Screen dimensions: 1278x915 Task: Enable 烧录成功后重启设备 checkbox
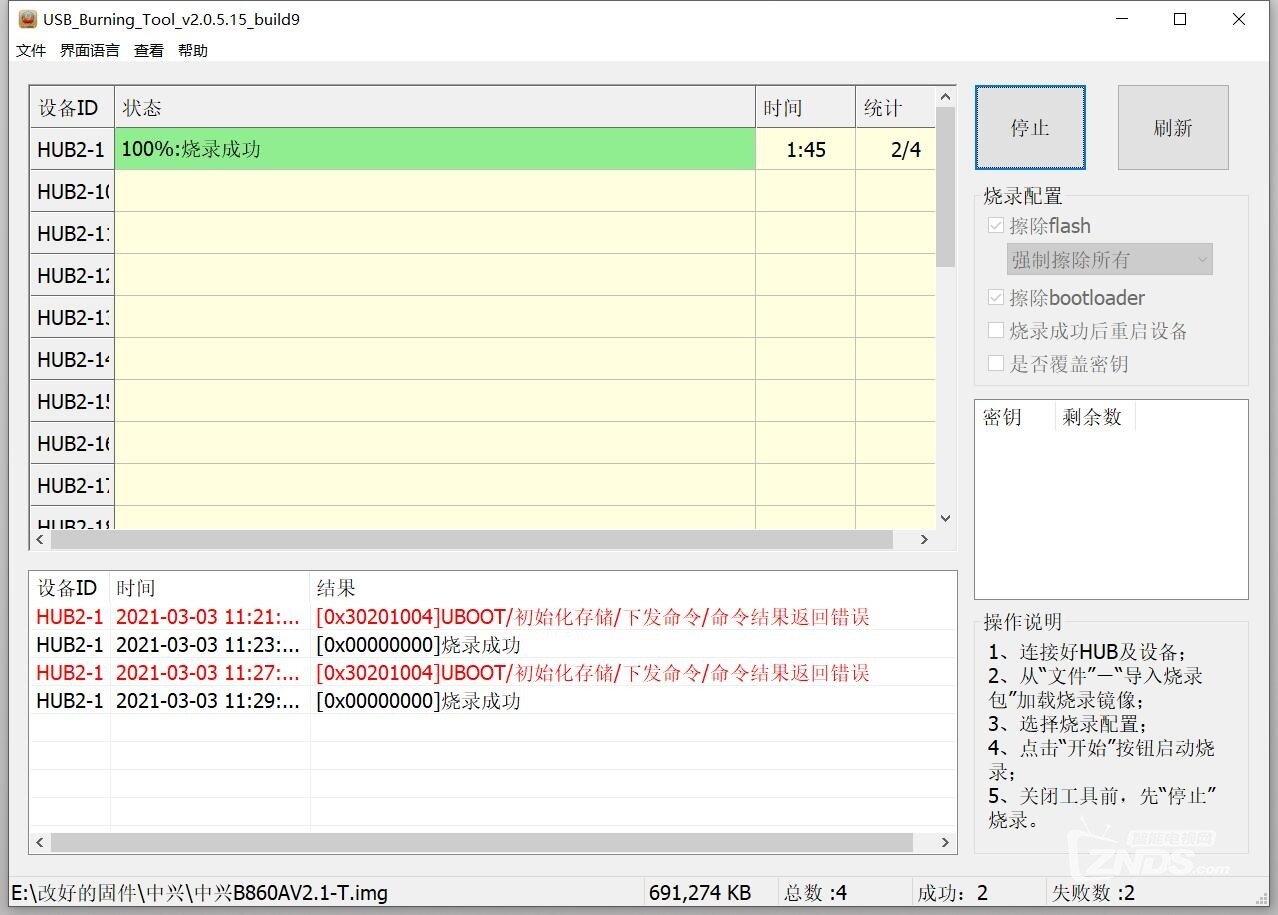pos(996,331)
